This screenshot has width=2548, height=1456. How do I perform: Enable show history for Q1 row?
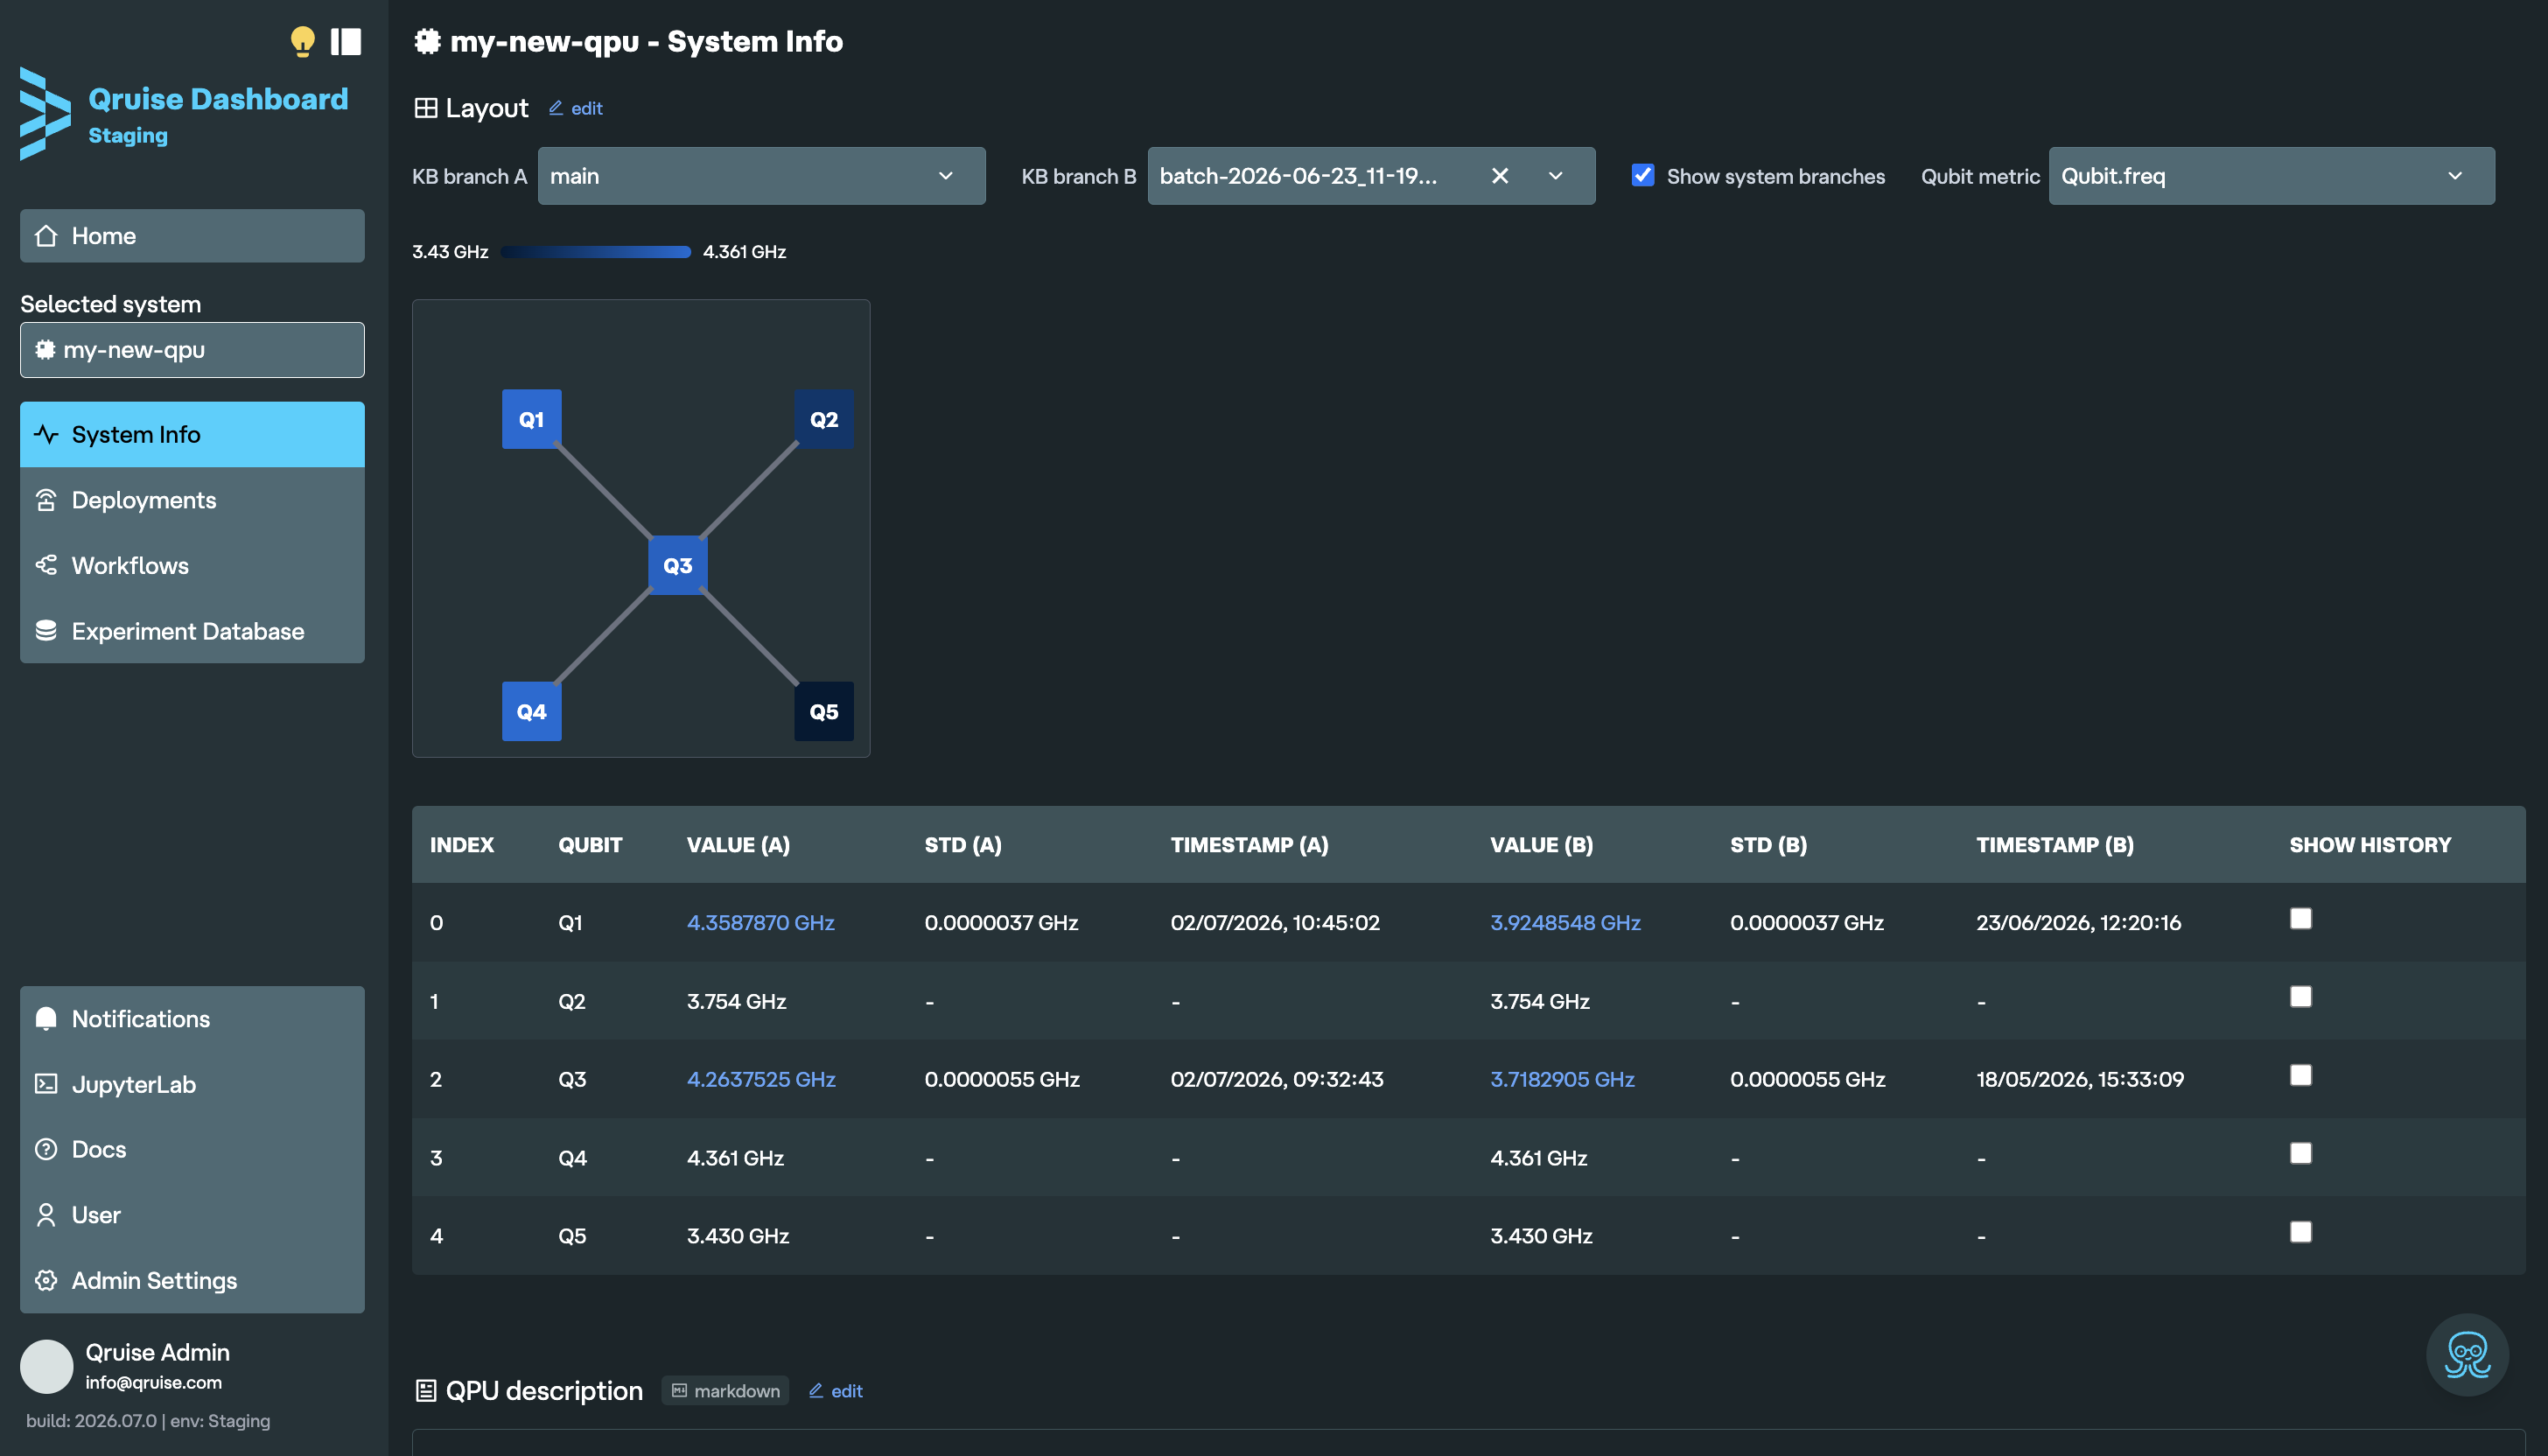point(2301,918)
